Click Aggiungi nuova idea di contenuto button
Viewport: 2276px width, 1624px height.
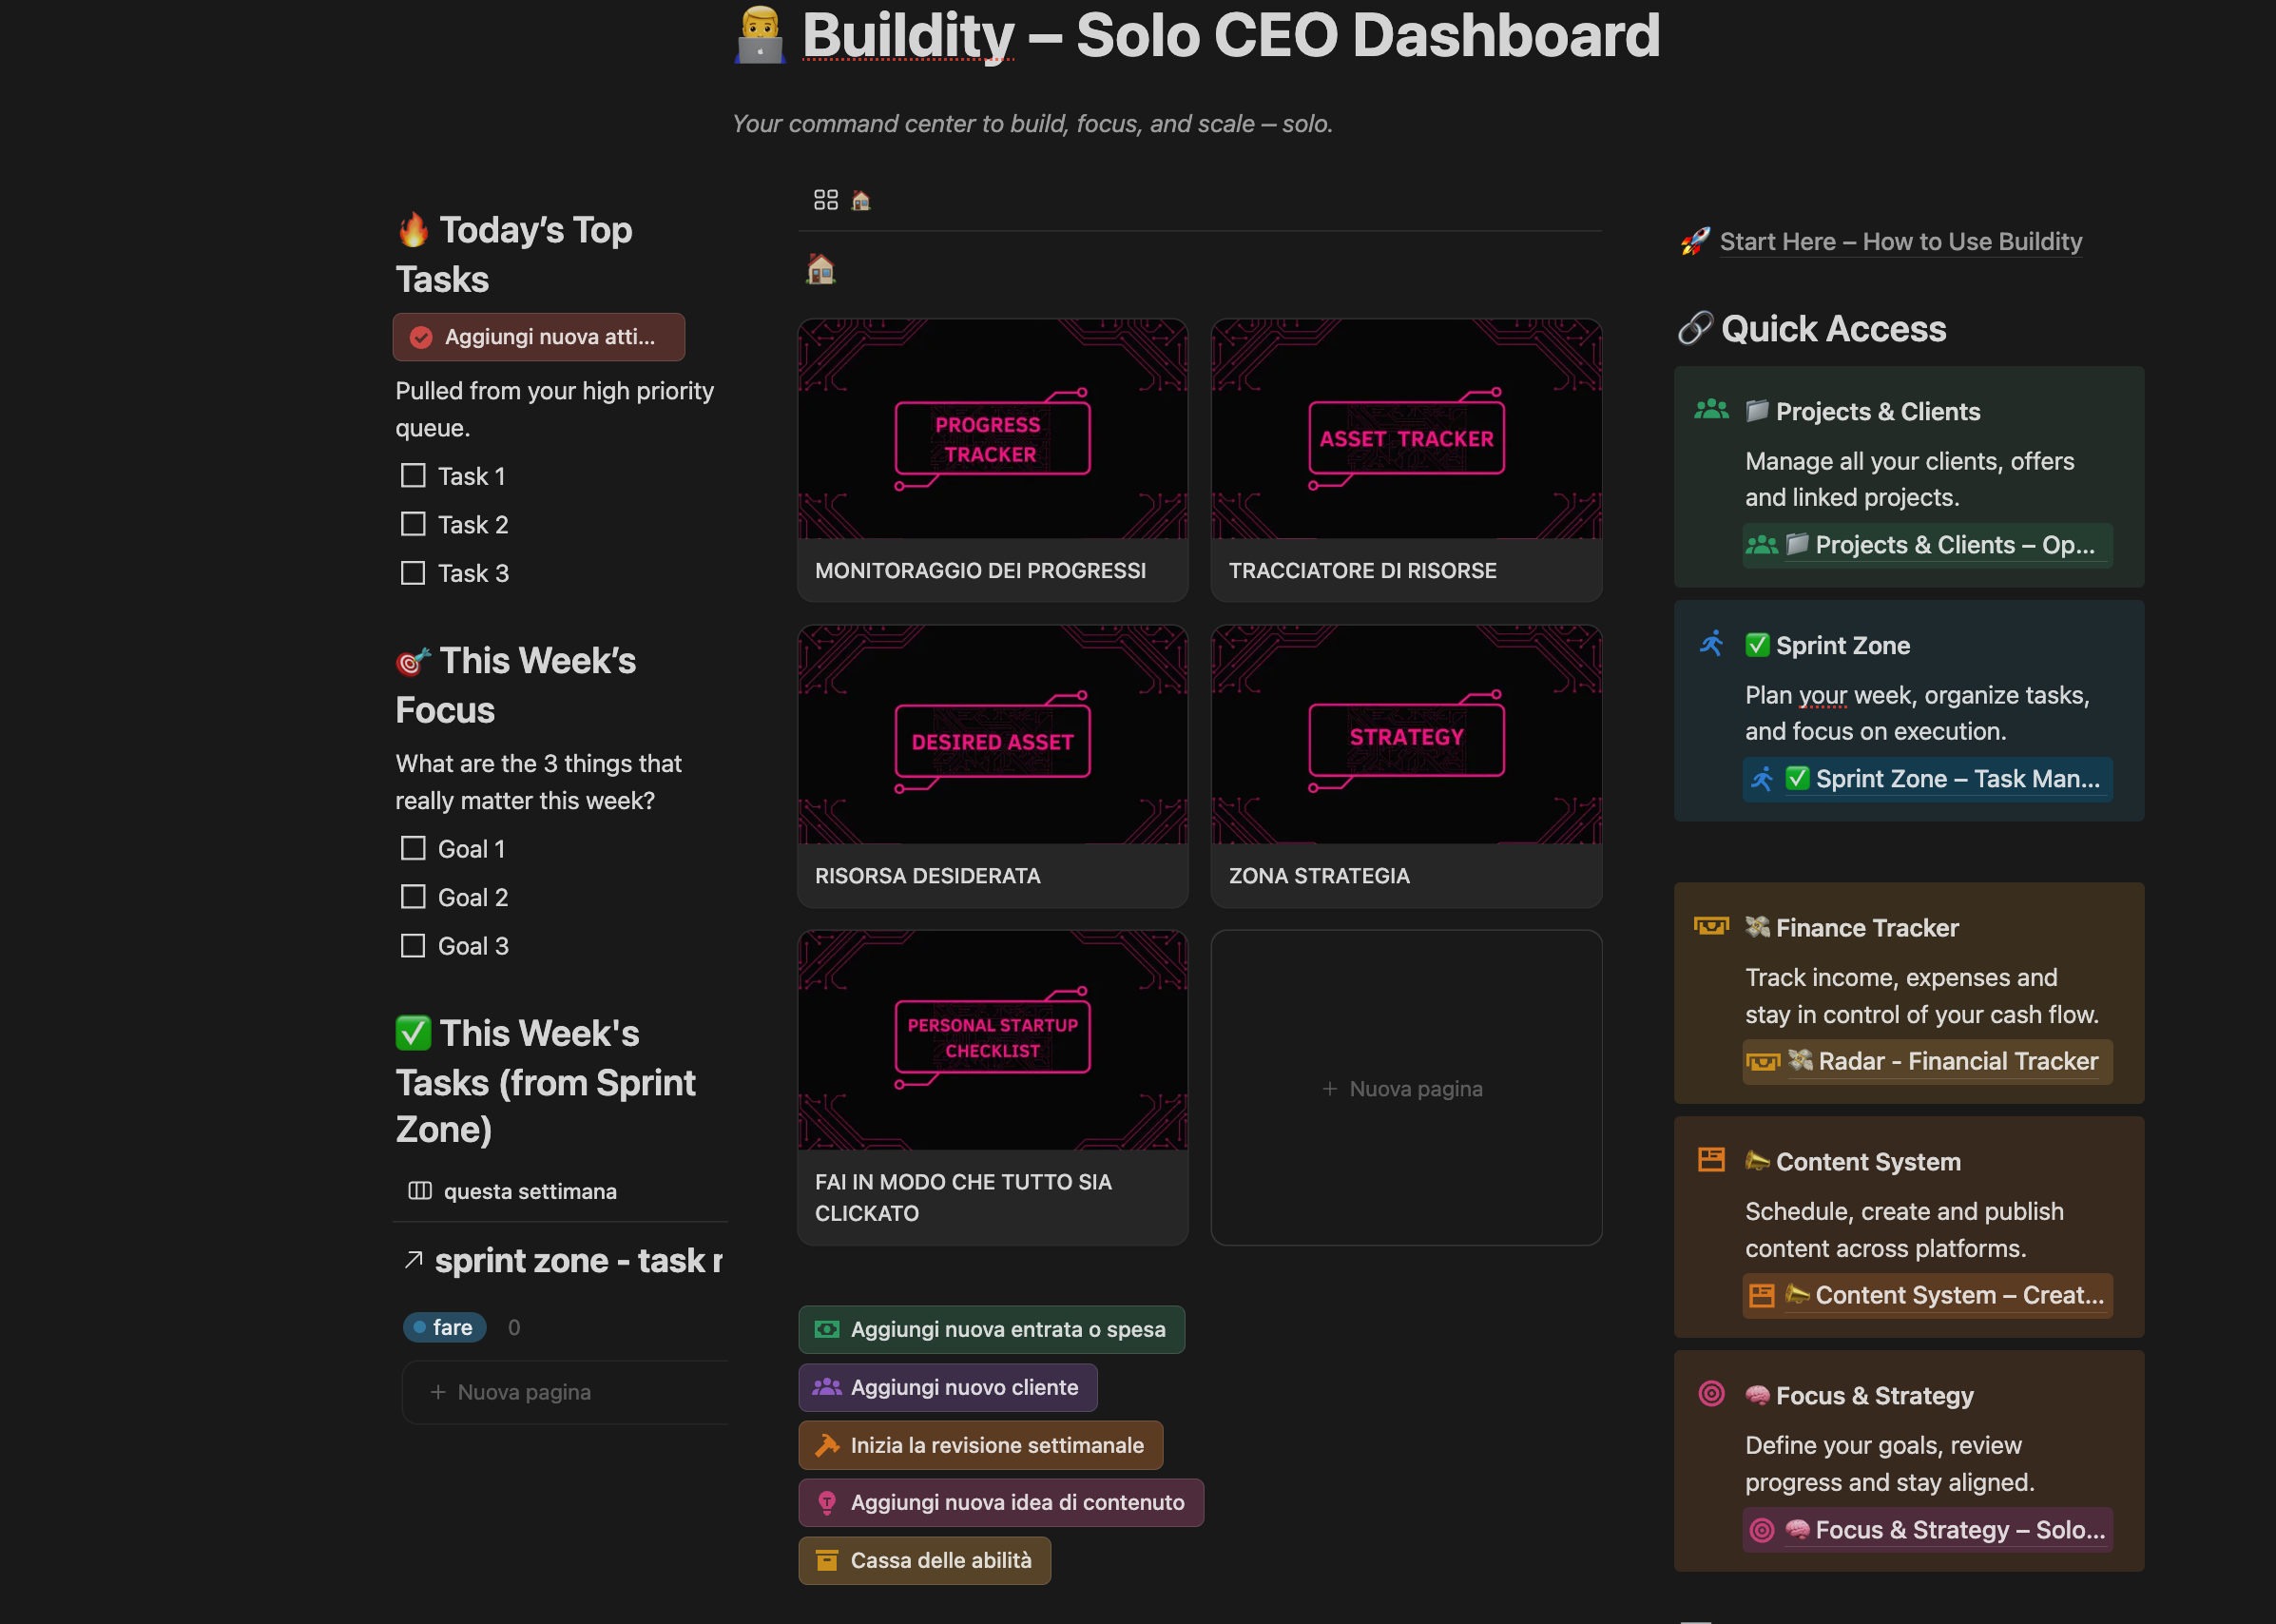pyautogui.click(x=1001, y=1502)
